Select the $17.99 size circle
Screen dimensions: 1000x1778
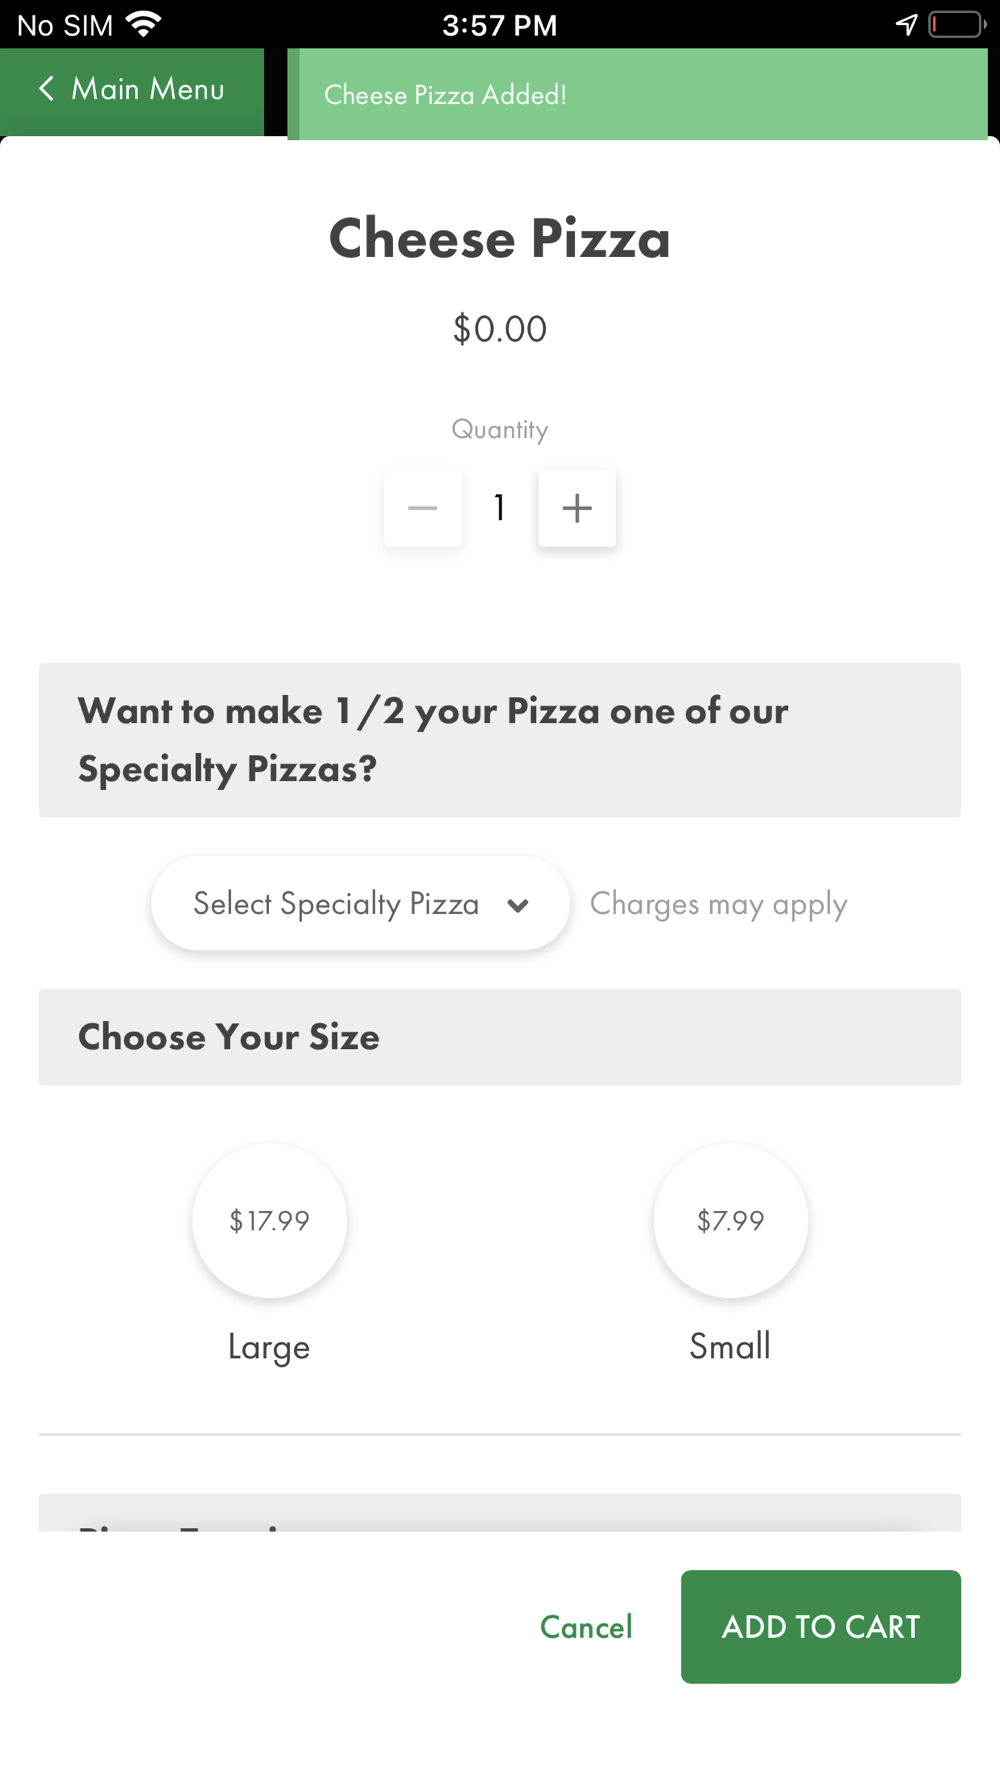coord(269,1220)
